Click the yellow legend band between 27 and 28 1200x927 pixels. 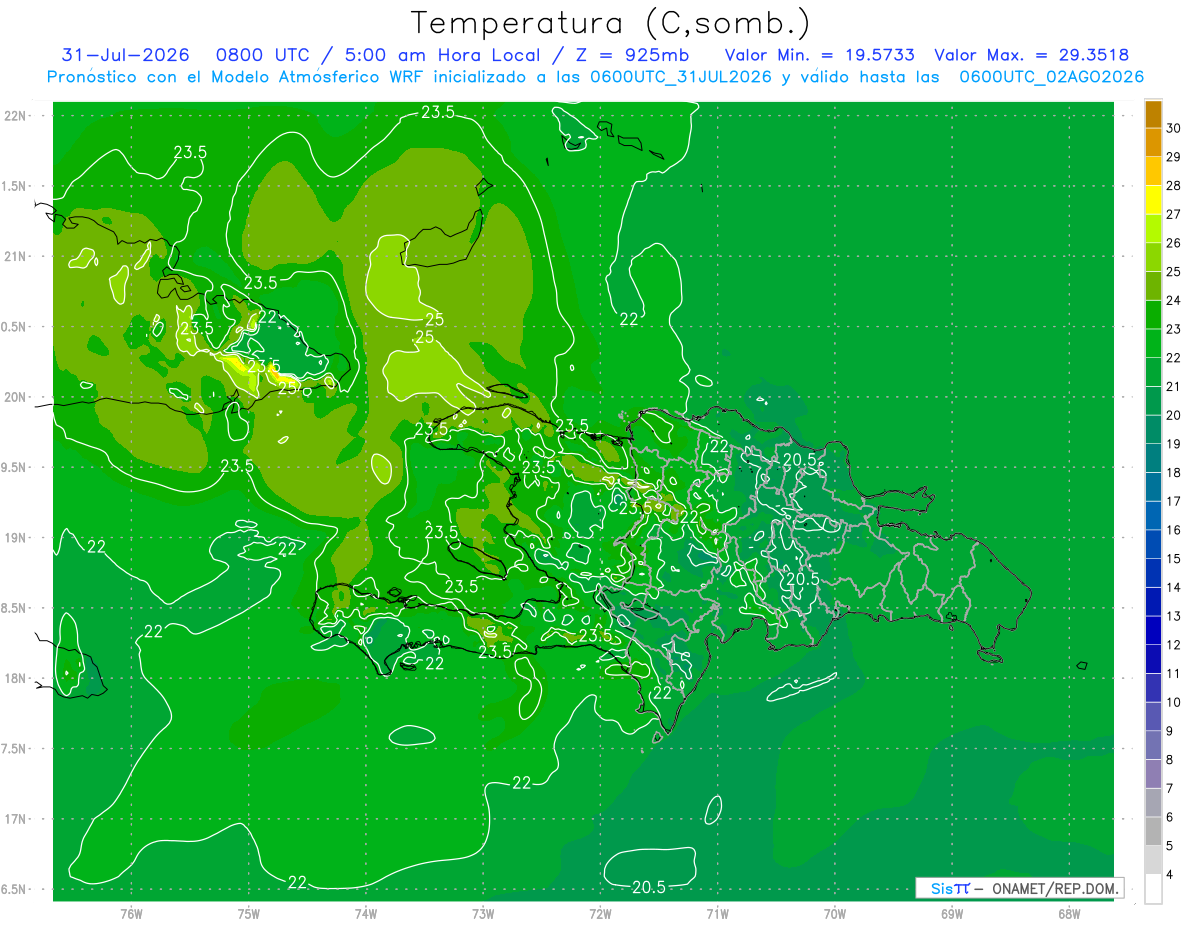point(1153,200)
